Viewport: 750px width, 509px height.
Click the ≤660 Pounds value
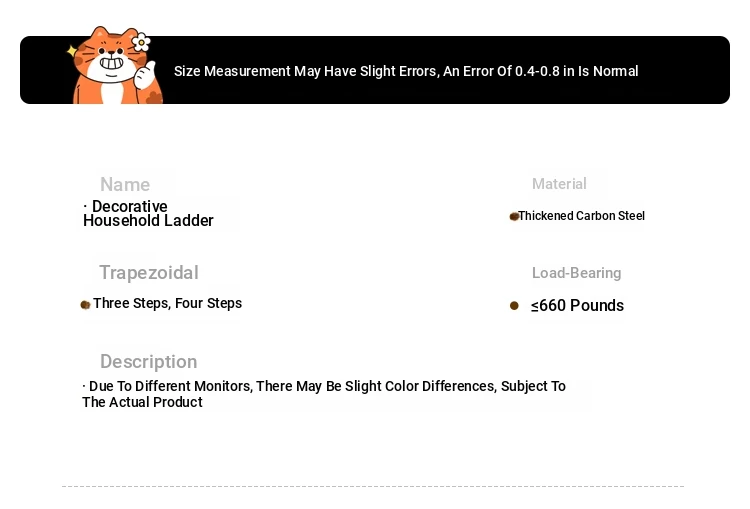pyautogui.click(x=577, y=305)
